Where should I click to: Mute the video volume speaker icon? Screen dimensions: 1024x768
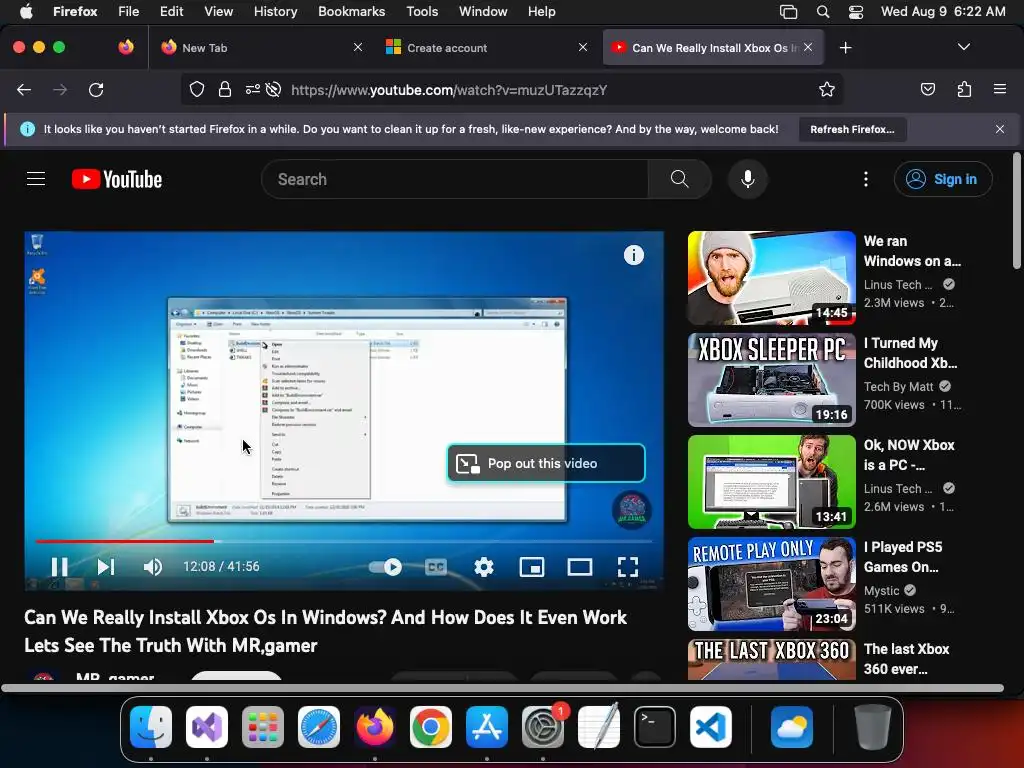[x=153, y=567]
